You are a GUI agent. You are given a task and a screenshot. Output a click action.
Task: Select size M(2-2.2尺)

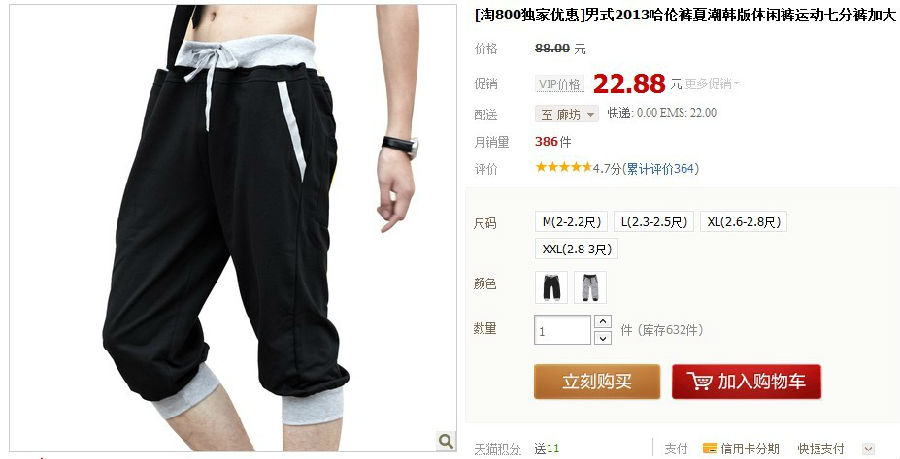click(x=571, y=221)
